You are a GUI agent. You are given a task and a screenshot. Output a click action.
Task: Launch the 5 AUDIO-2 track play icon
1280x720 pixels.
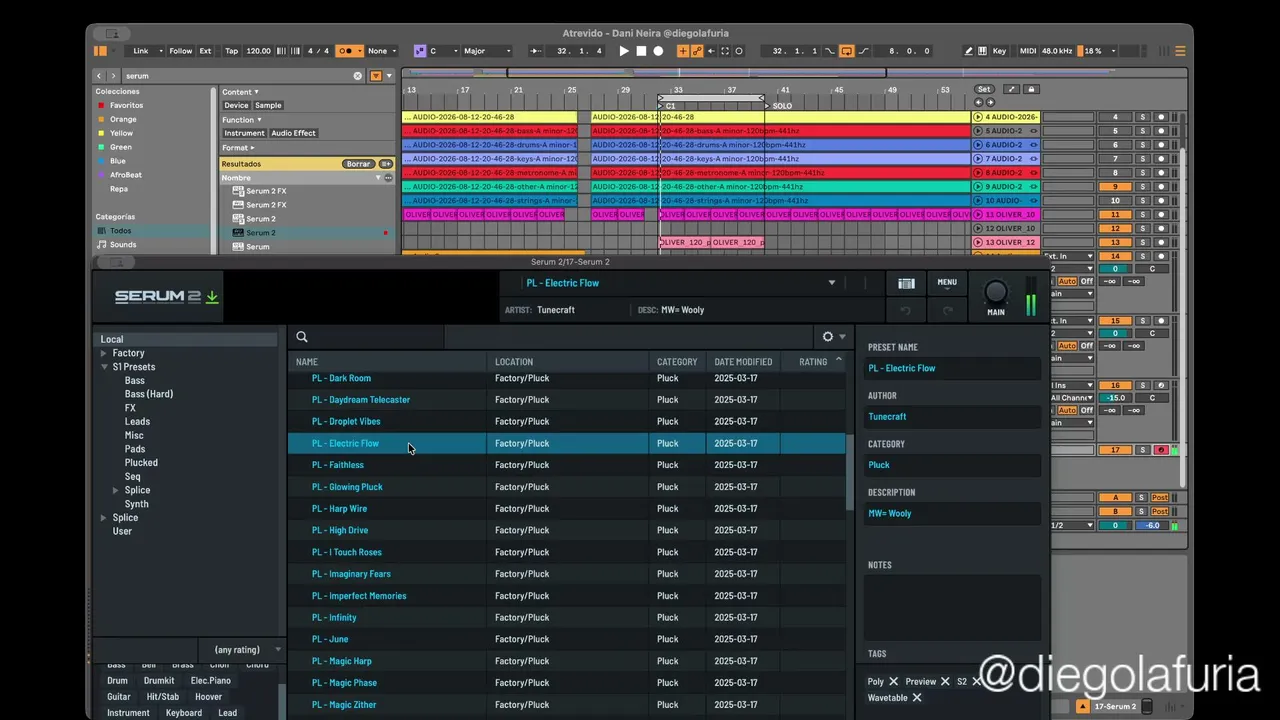(x=978, y=131)
